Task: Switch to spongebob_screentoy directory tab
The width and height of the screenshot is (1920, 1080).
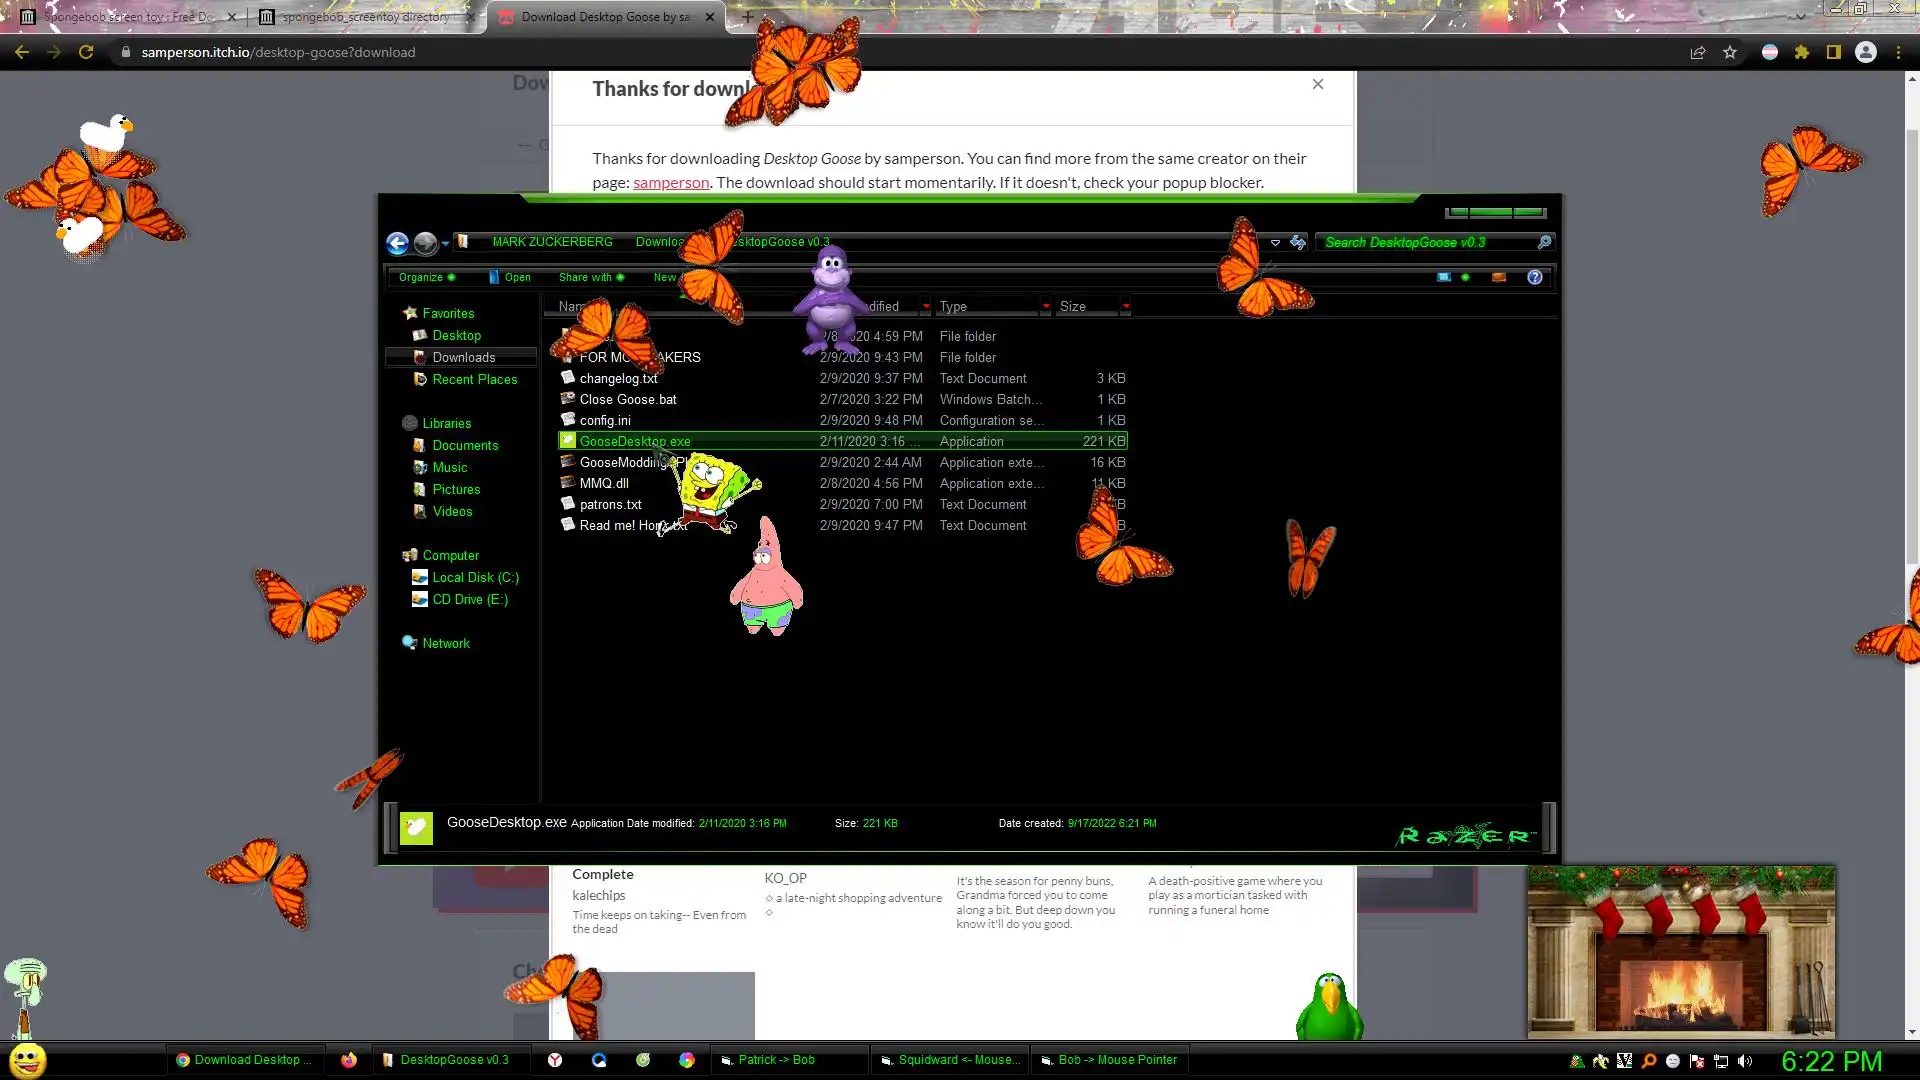Action: click(x=365, y=17)
